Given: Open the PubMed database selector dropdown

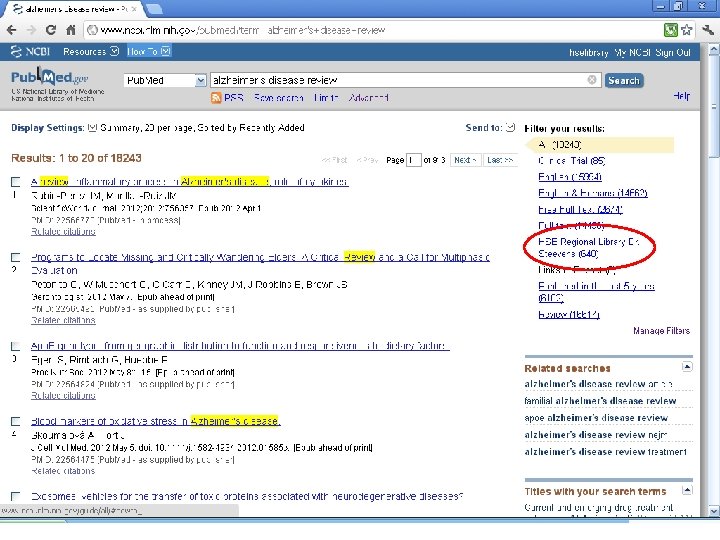Looking at the screenshot, I should [x=165, y=80].
